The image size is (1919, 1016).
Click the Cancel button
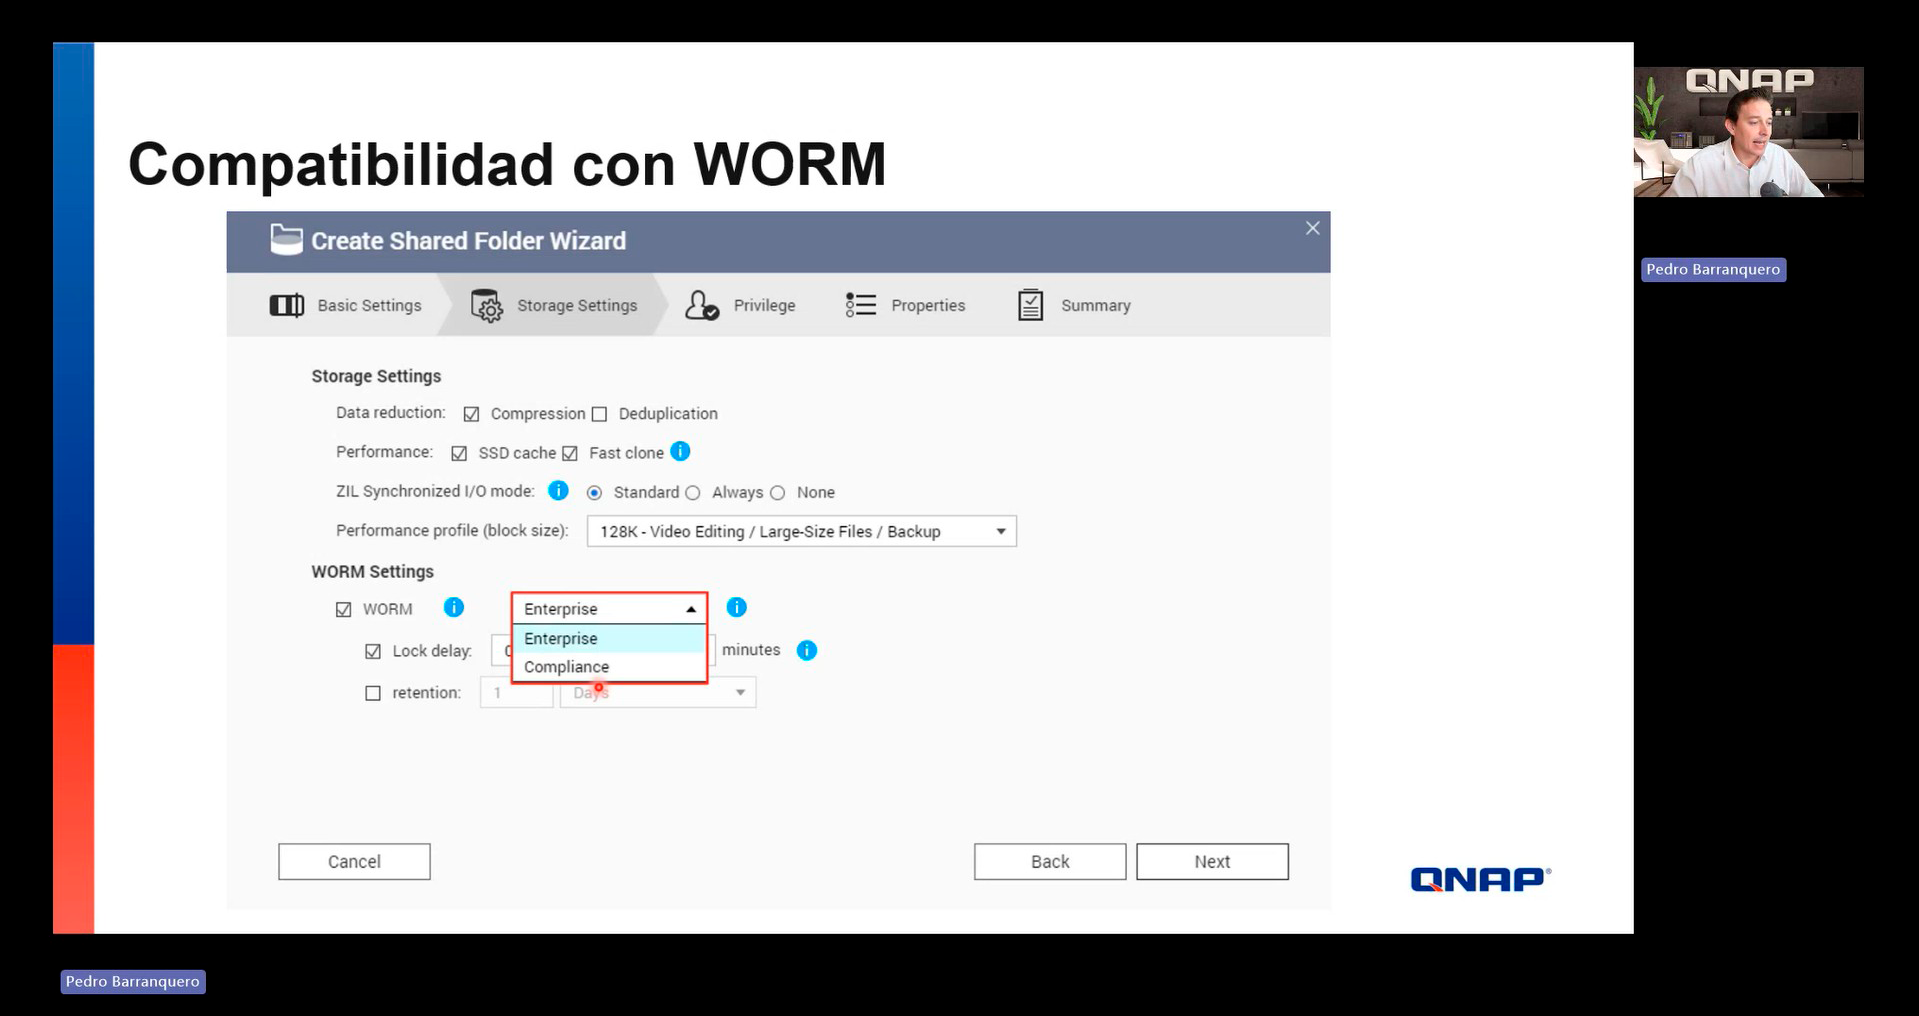click(354, 861)
